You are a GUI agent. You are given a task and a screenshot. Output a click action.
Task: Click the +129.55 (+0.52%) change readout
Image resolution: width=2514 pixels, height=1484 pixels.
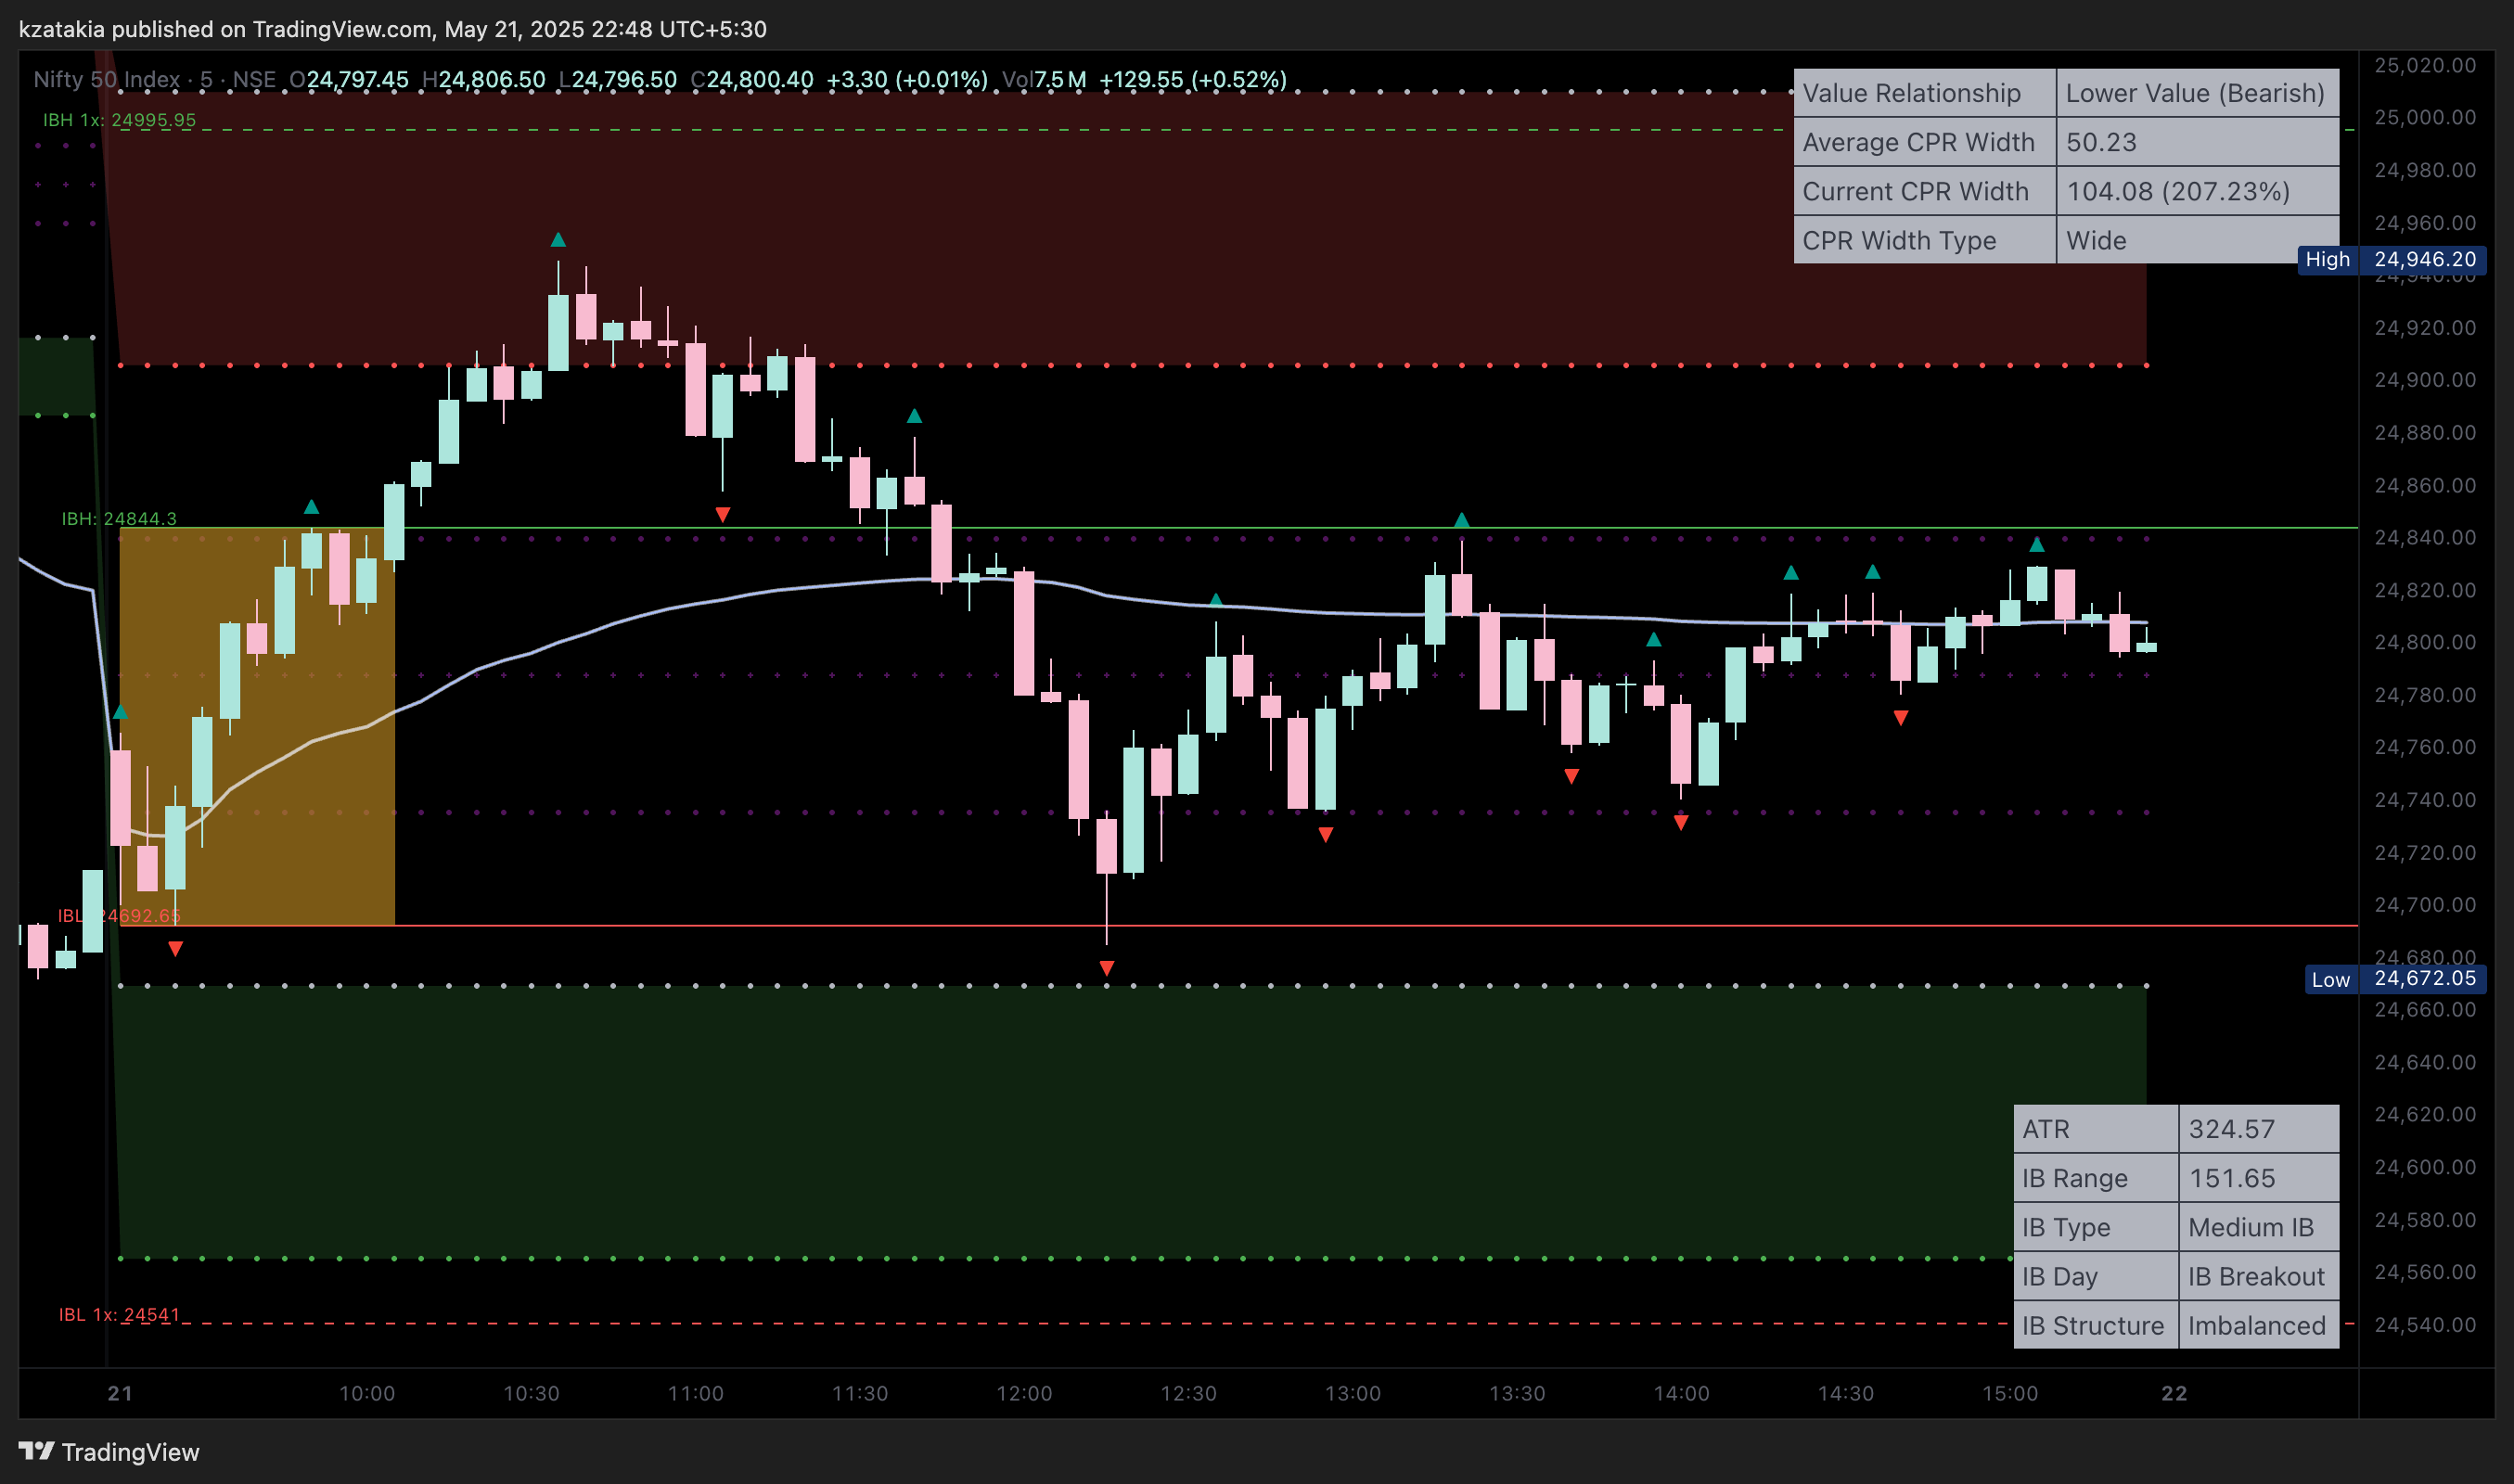click(1193, 79)
